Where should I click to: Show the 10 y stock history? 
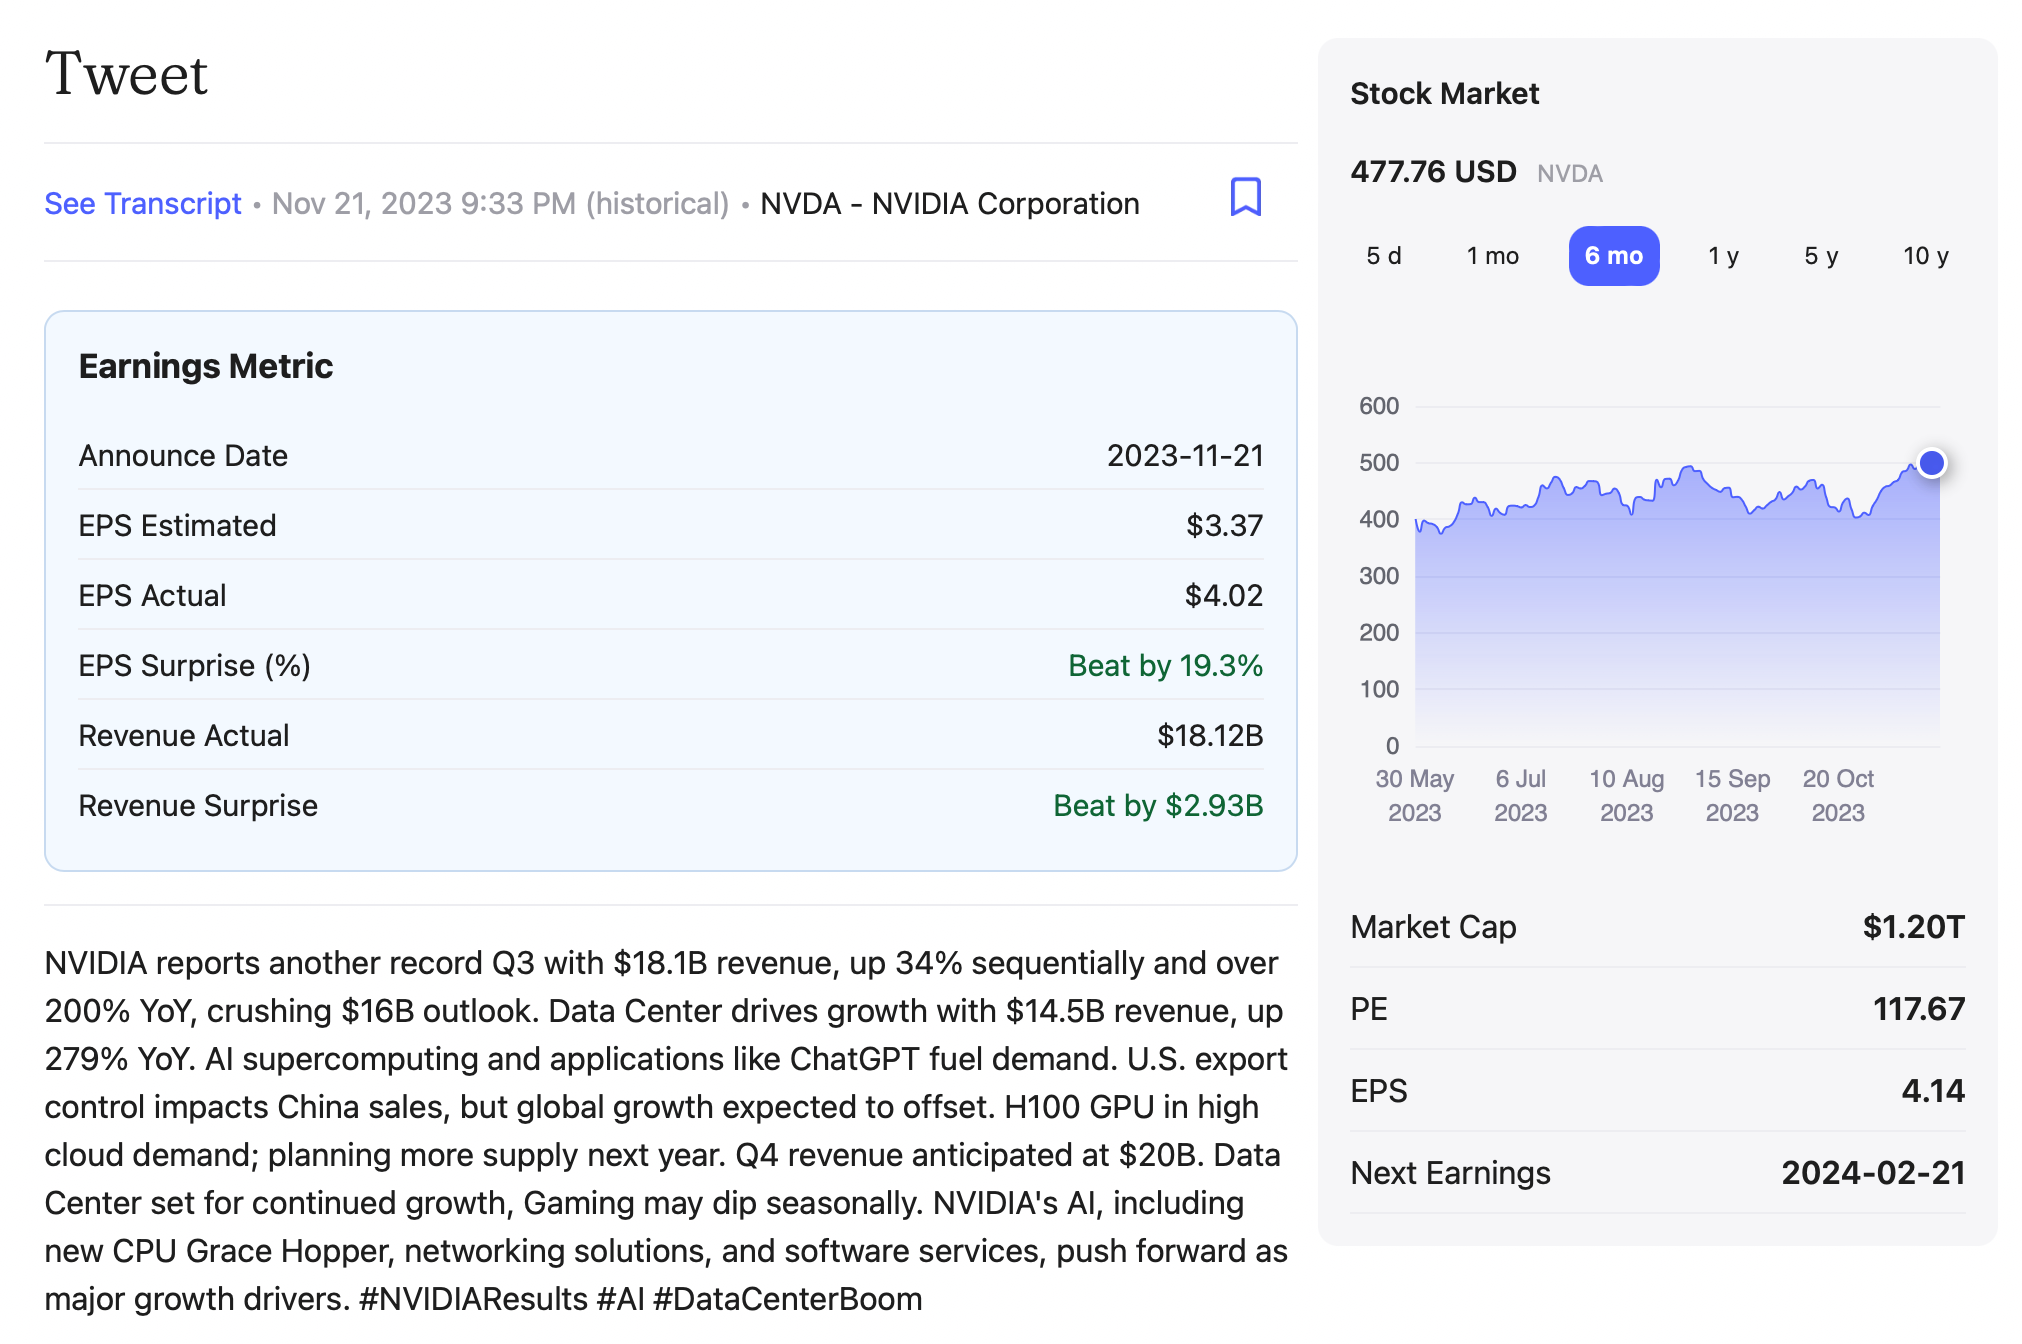pos(1925,256)
